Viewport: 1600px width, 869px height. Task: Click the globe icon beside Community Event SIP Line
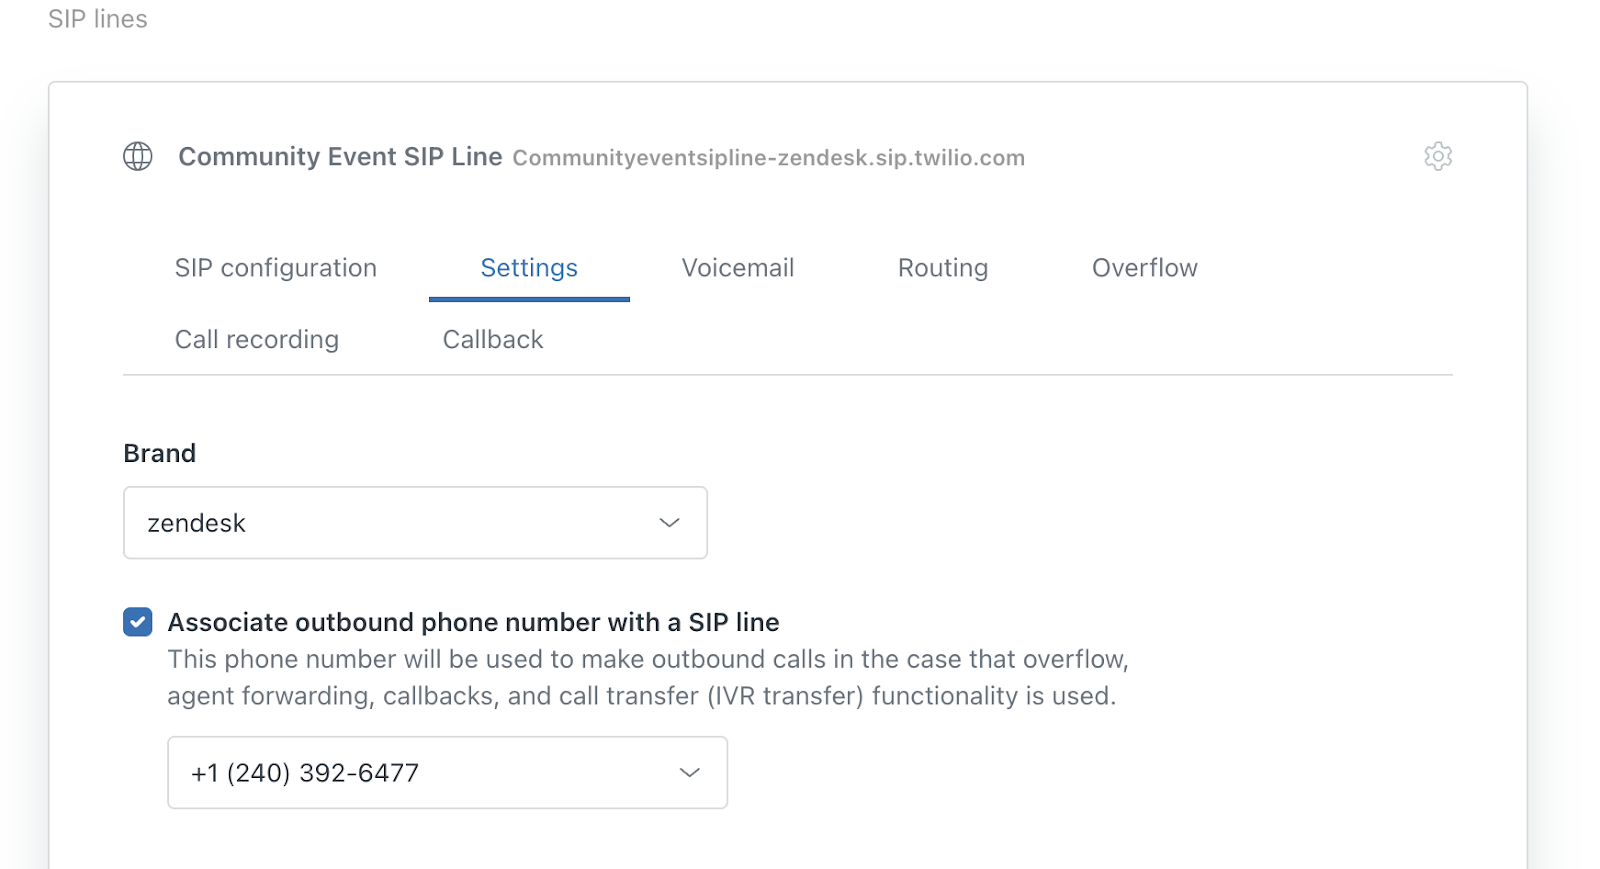pyautogui.click(x=138, y=156)
